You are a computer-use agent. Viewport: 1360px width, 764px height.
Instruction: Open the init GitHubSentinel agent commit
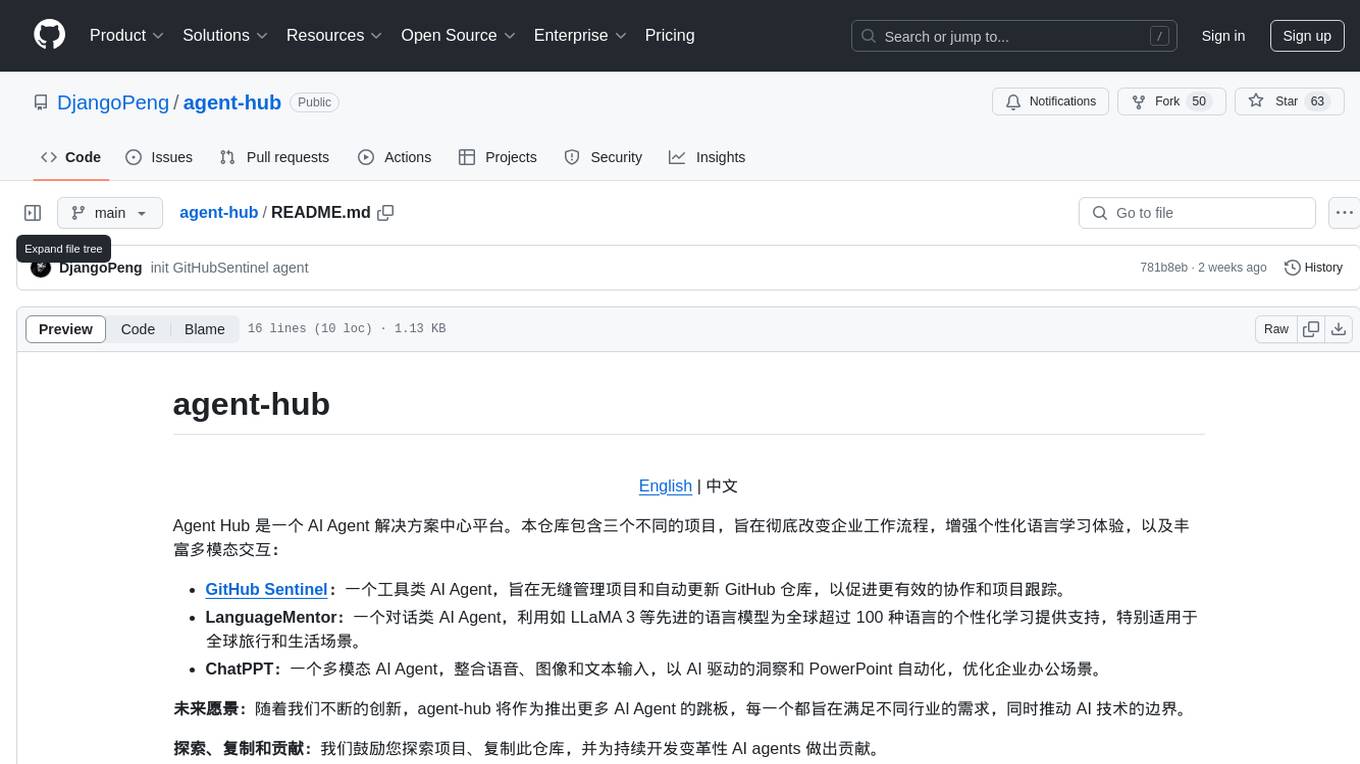point(229,268)
